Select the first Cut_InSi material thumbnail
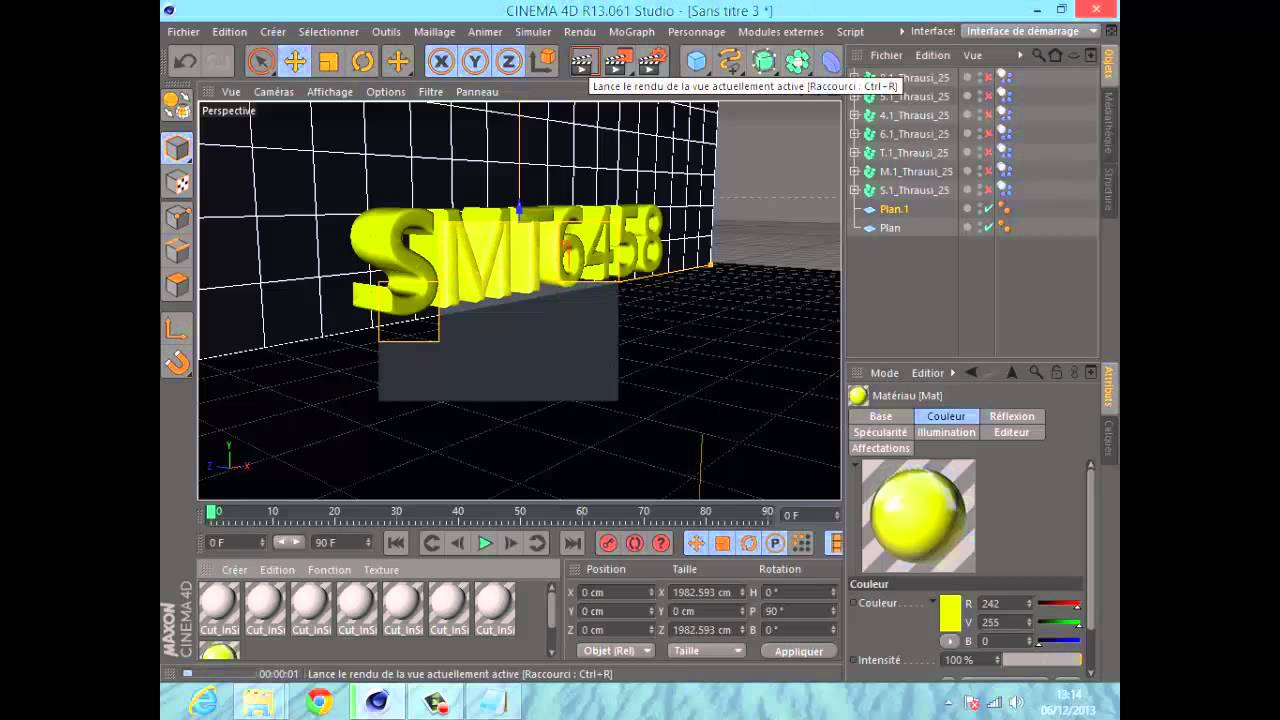This screenshot has height=720, width=1280. pos(219,608)
